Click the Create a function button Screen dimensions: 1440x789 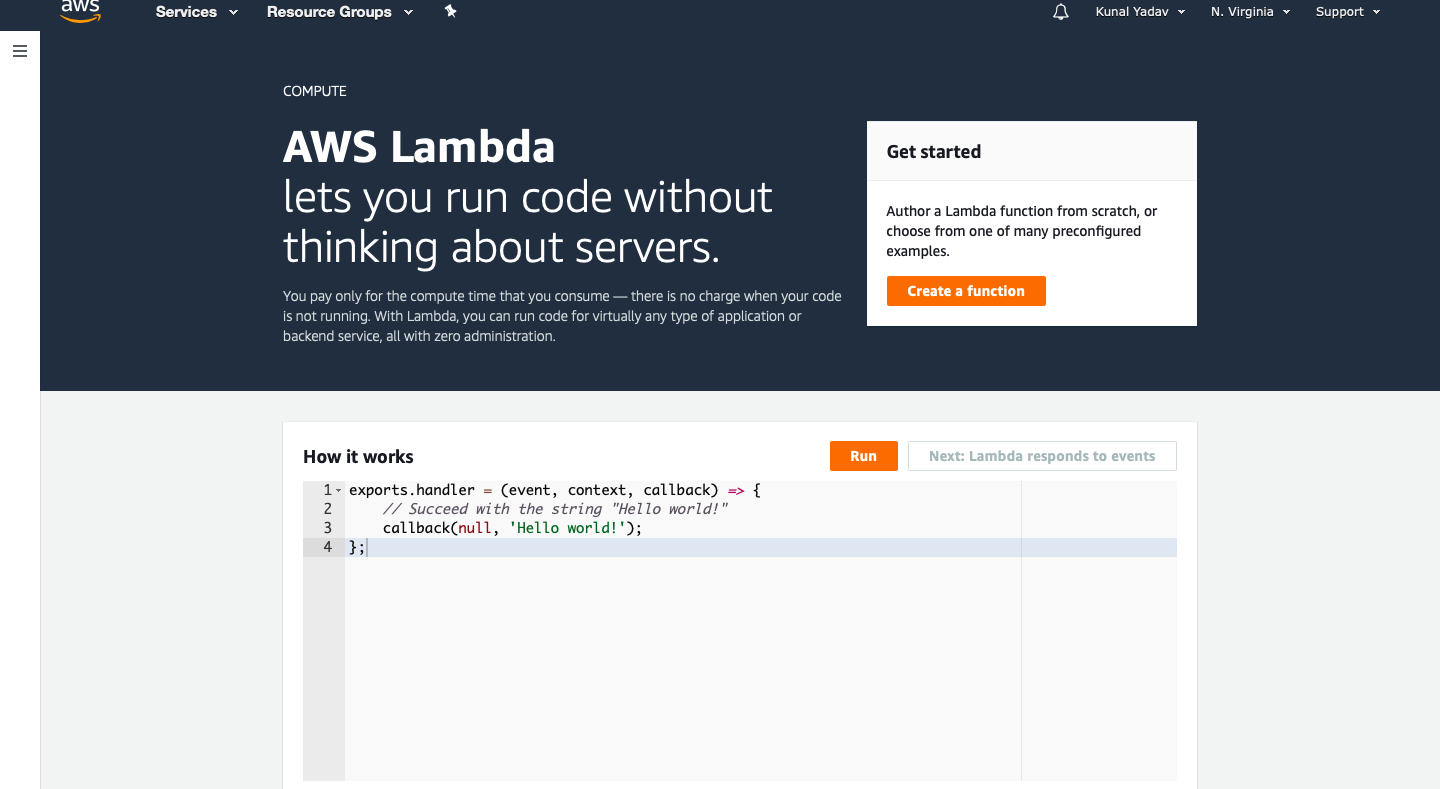pos(966,291)
